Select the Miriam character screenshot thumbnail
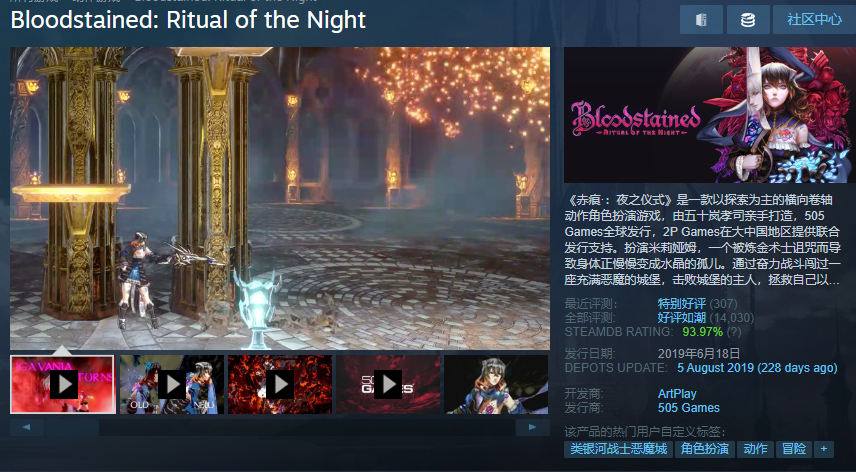The image size is (856, 472). point(496,384)
